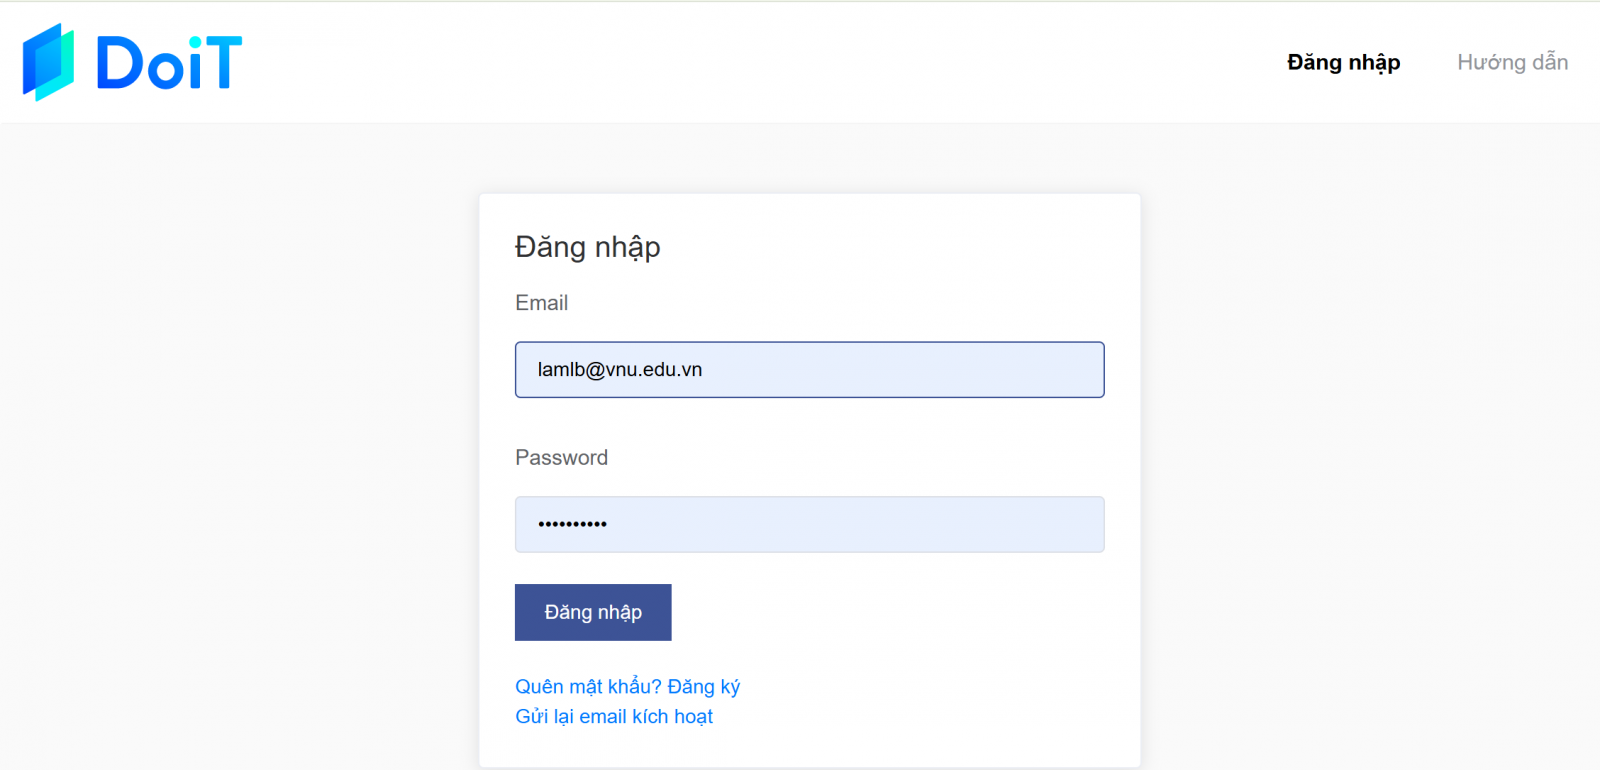
Task: Open the Quên mật khẩu? link
Action: click(588, 686)
